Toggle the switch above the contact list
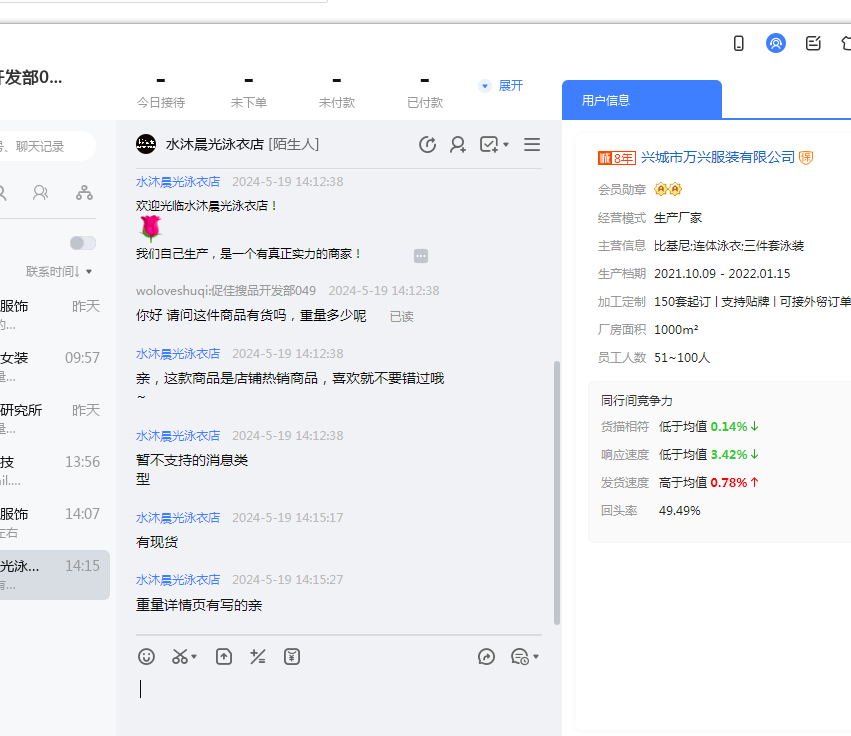The image size is (851, 736). pyautogui.click(x=83, y=243)
